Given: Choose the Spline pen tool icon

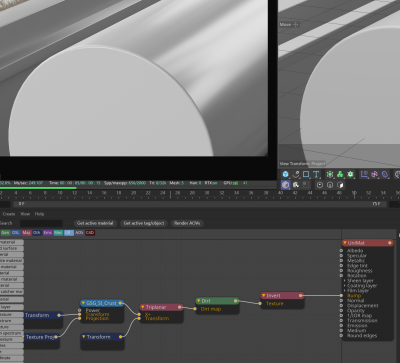Looking at the screenshot, I should (296, 174).
